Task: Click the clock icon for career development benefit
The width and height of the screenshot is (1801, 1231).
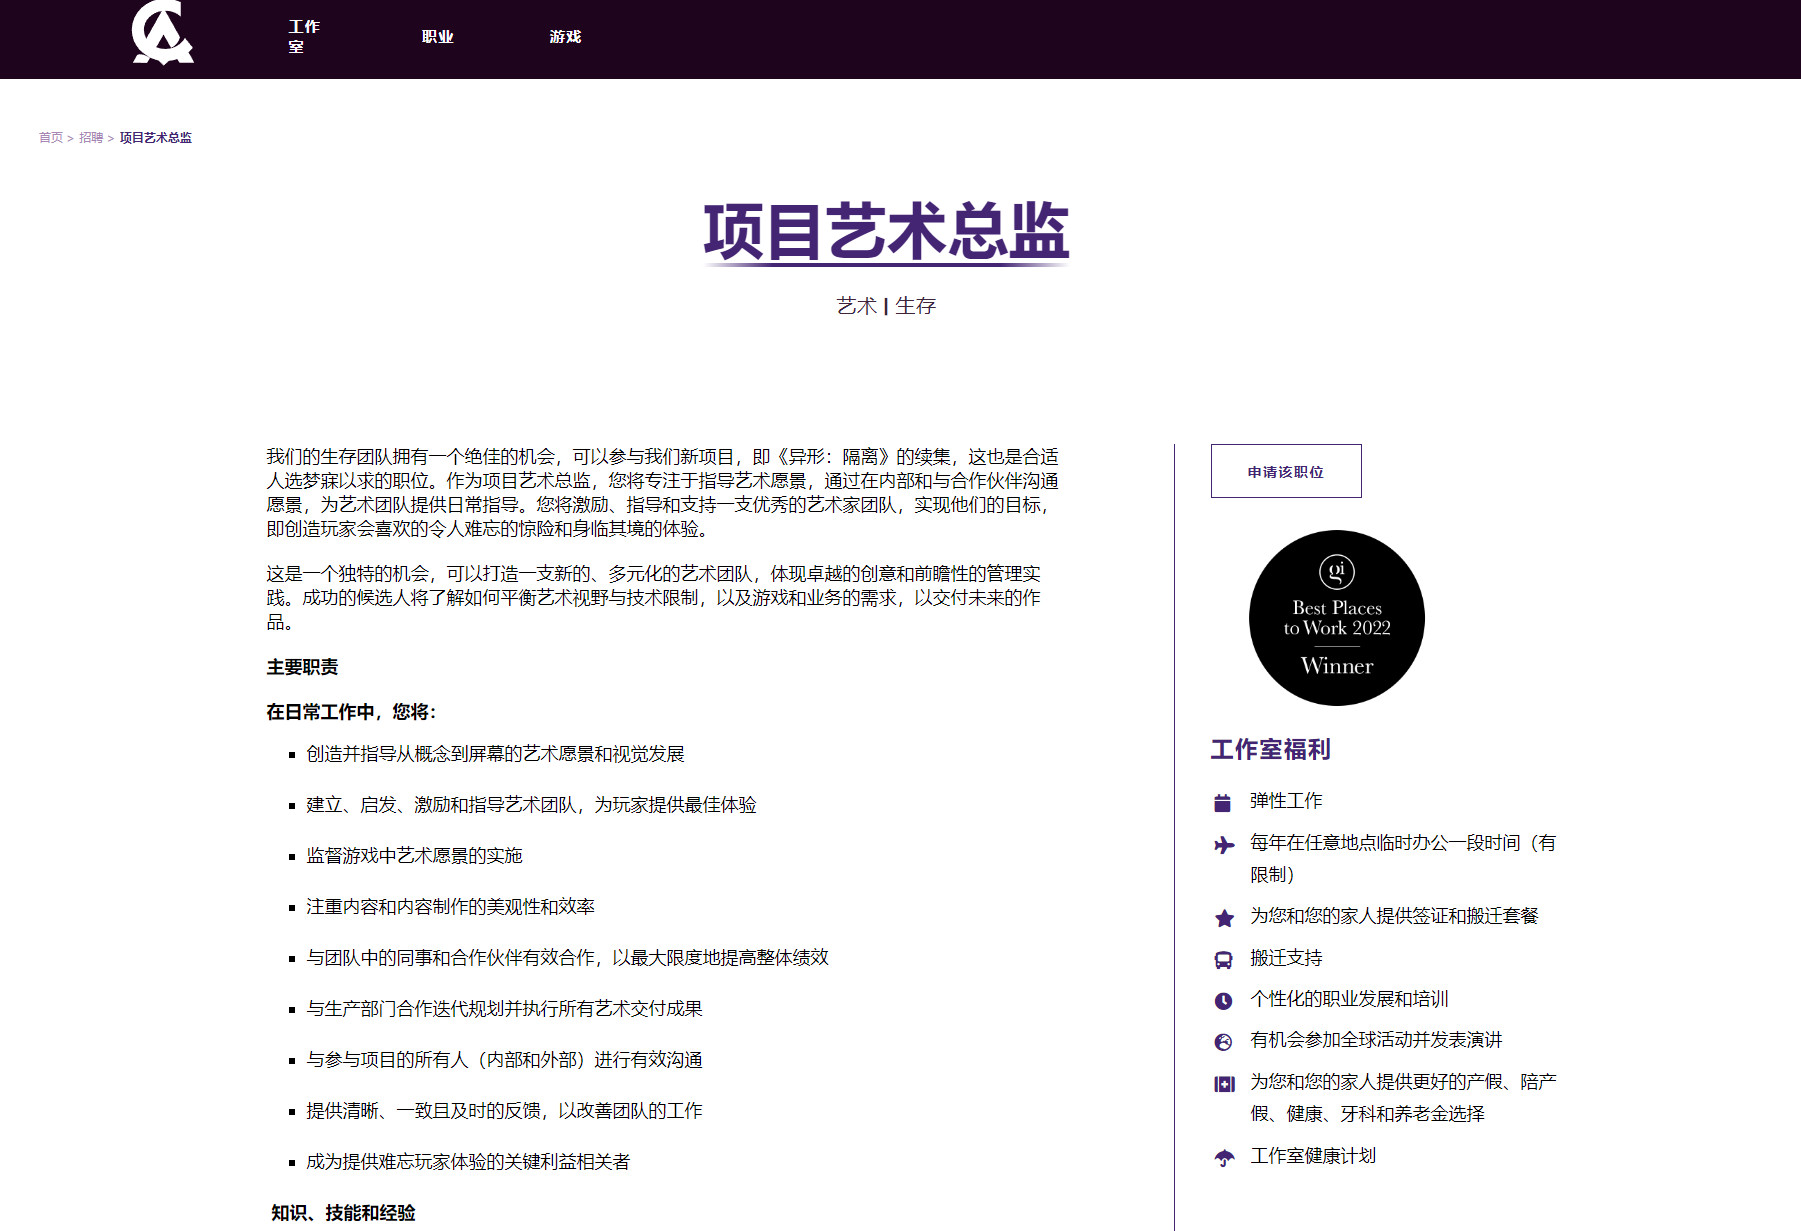Action: (1222, 998)
